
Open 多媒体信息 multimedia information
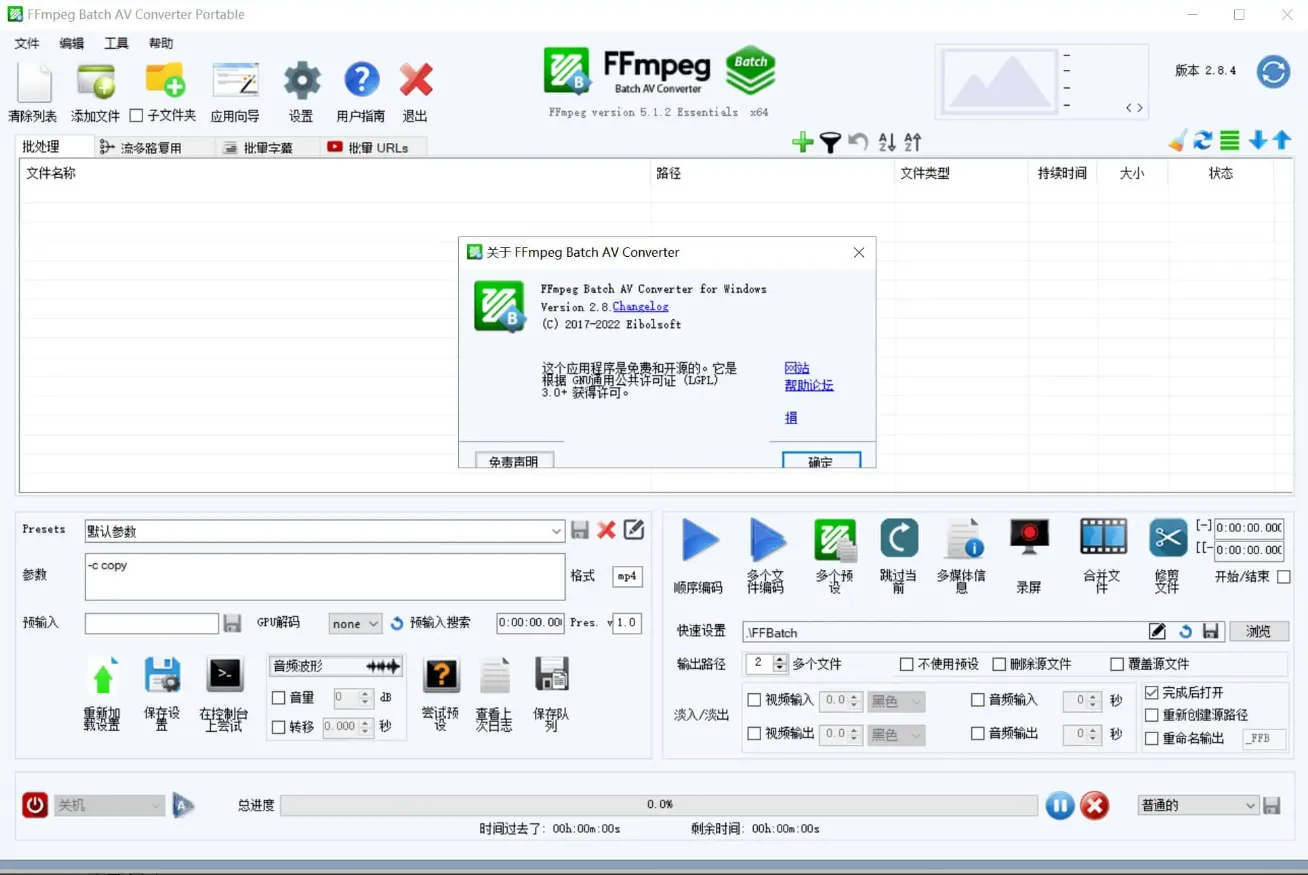click(x=963, y=540)
